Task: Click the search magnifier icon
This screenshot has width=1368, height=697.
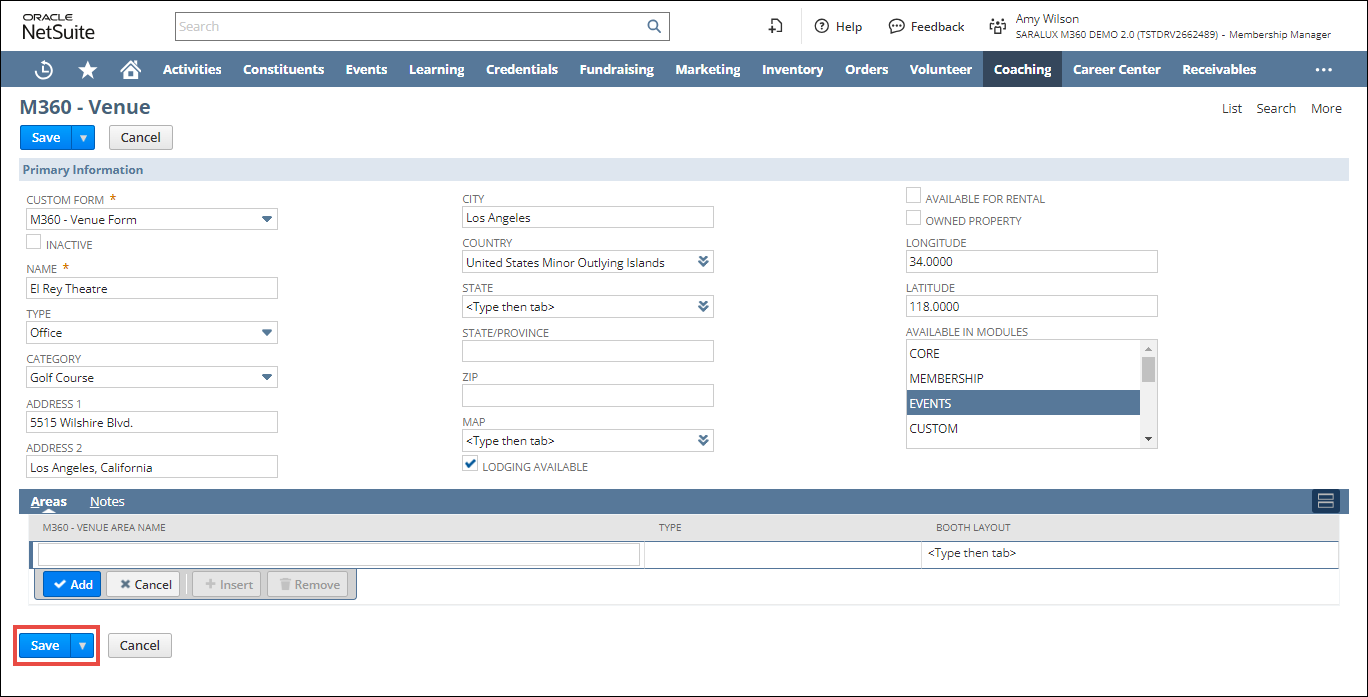Action: point(654,27)
